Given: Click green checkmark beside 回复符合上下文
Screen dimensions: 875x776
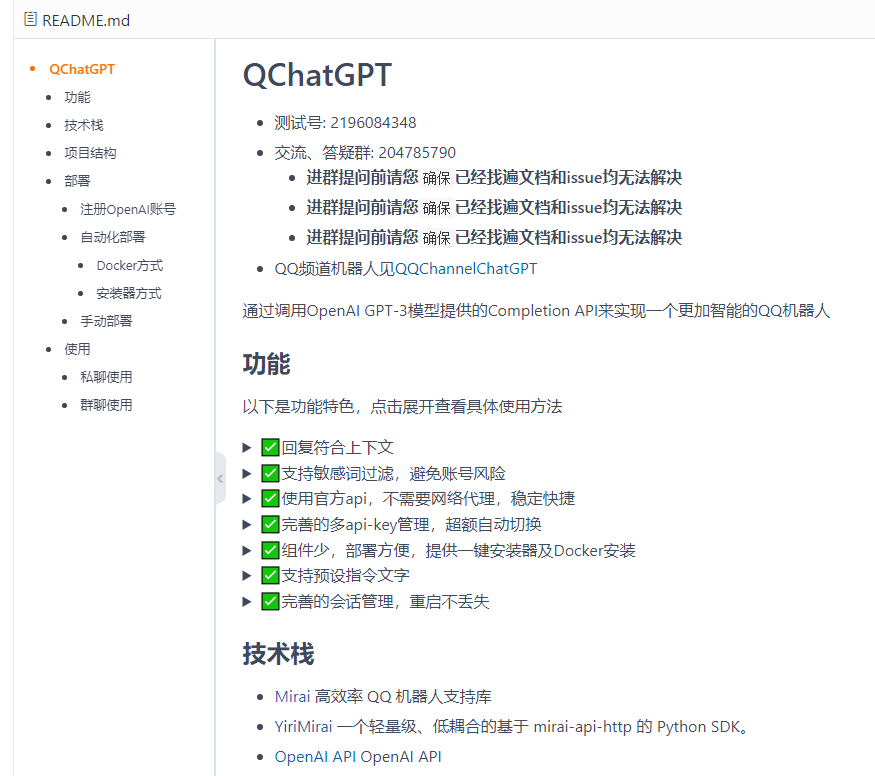Looking at the screenshot, I should [270, 447].
